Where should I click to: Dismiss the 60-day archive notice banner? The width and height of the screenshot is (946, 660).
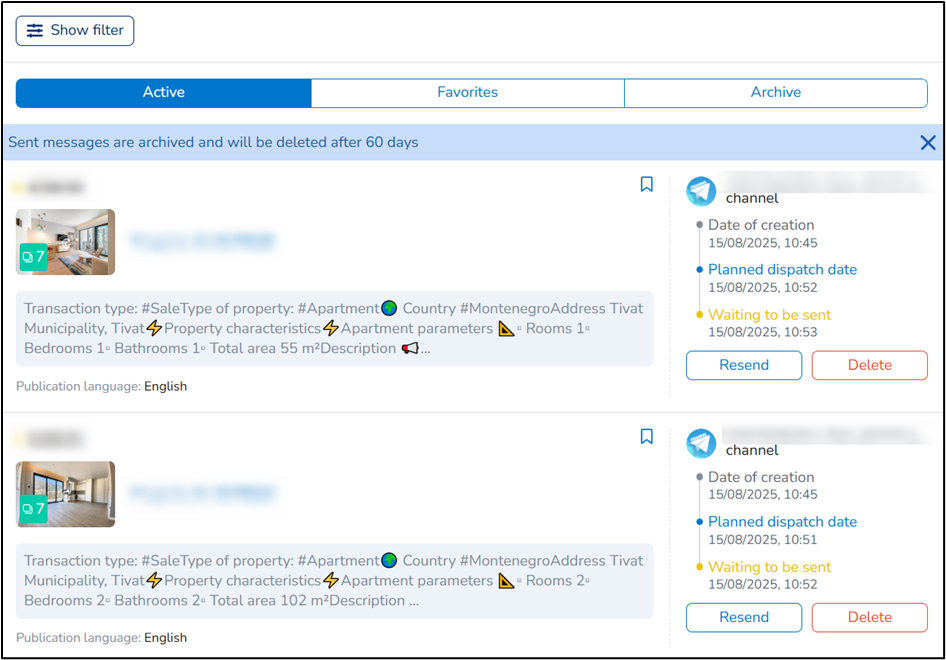tap(928, 143)
